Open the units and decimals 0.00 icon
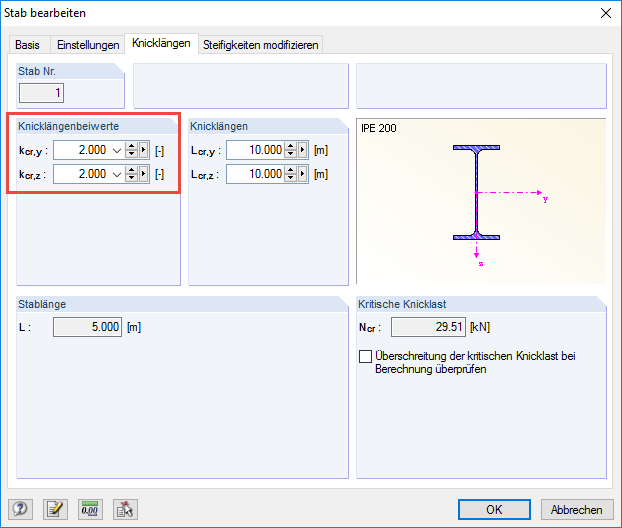622x528 pixels. pyautogui.click(x=90, y=509)
